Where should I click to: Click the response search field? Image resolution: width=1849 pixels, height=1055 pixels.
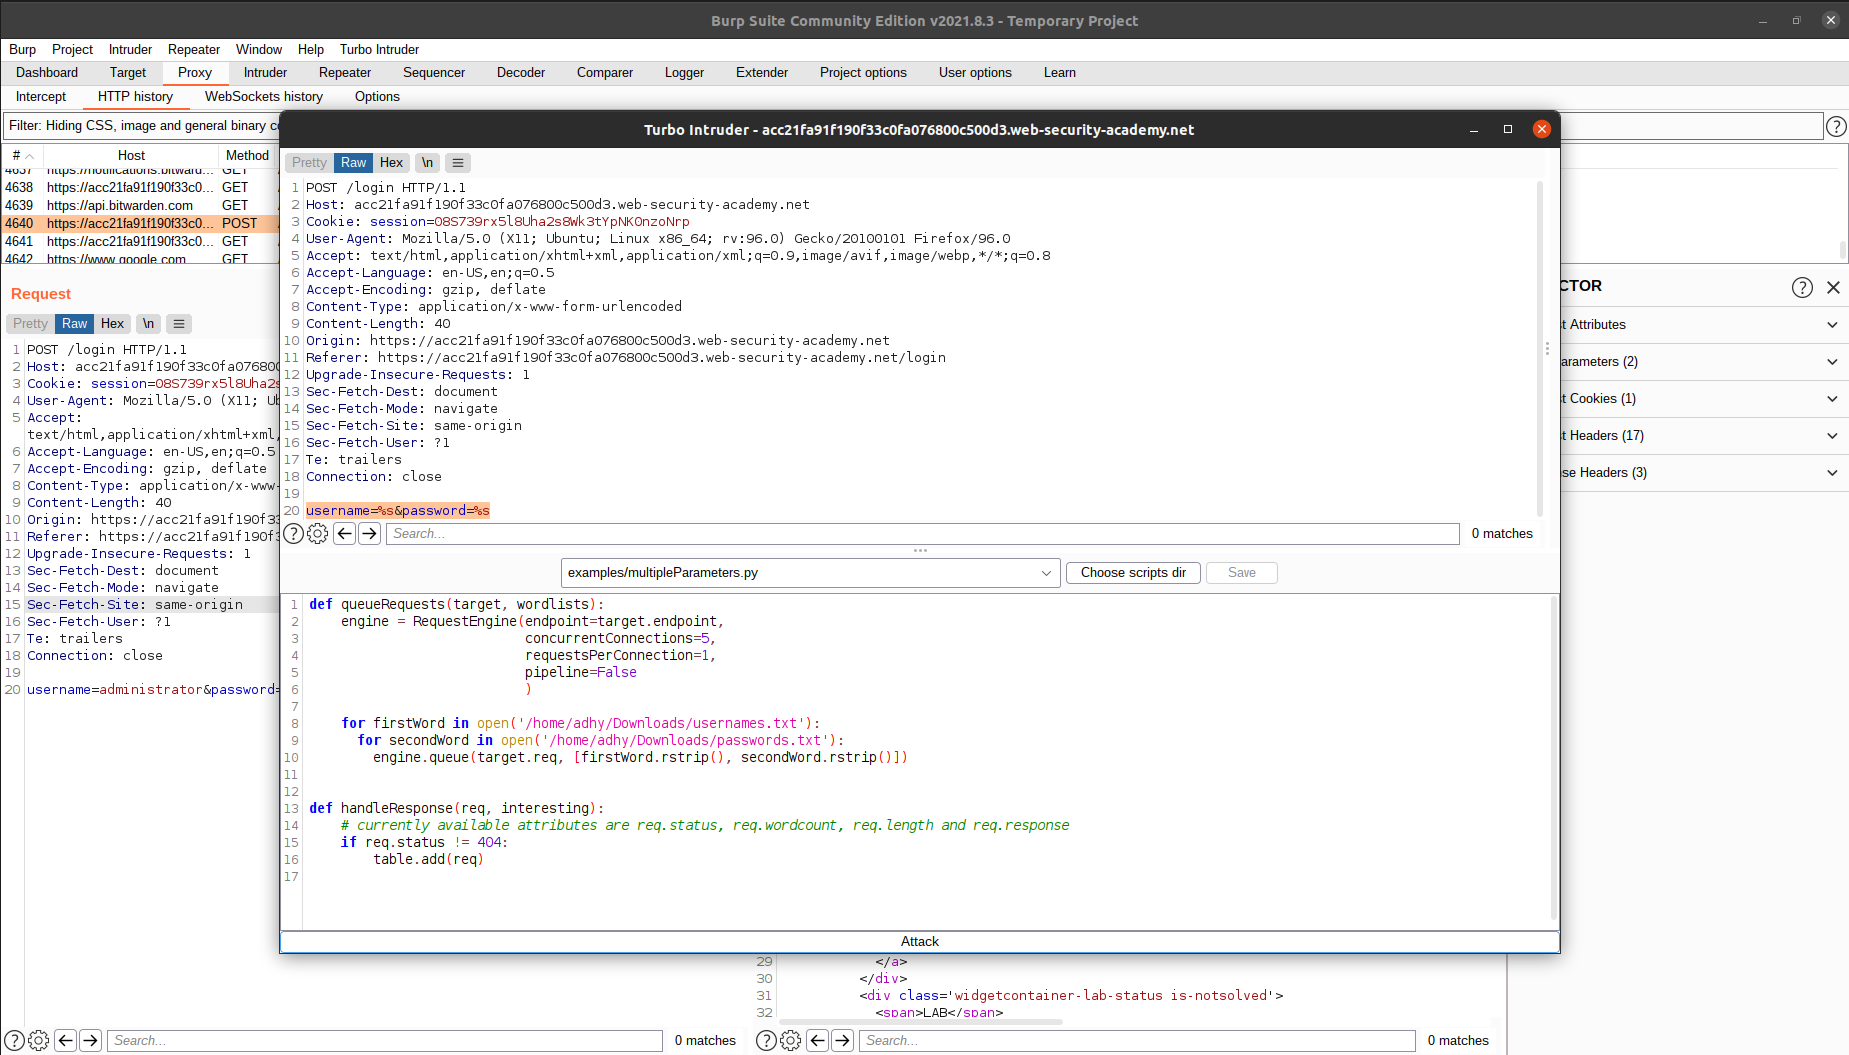pyautogui.click(x=1137, y=1041)
